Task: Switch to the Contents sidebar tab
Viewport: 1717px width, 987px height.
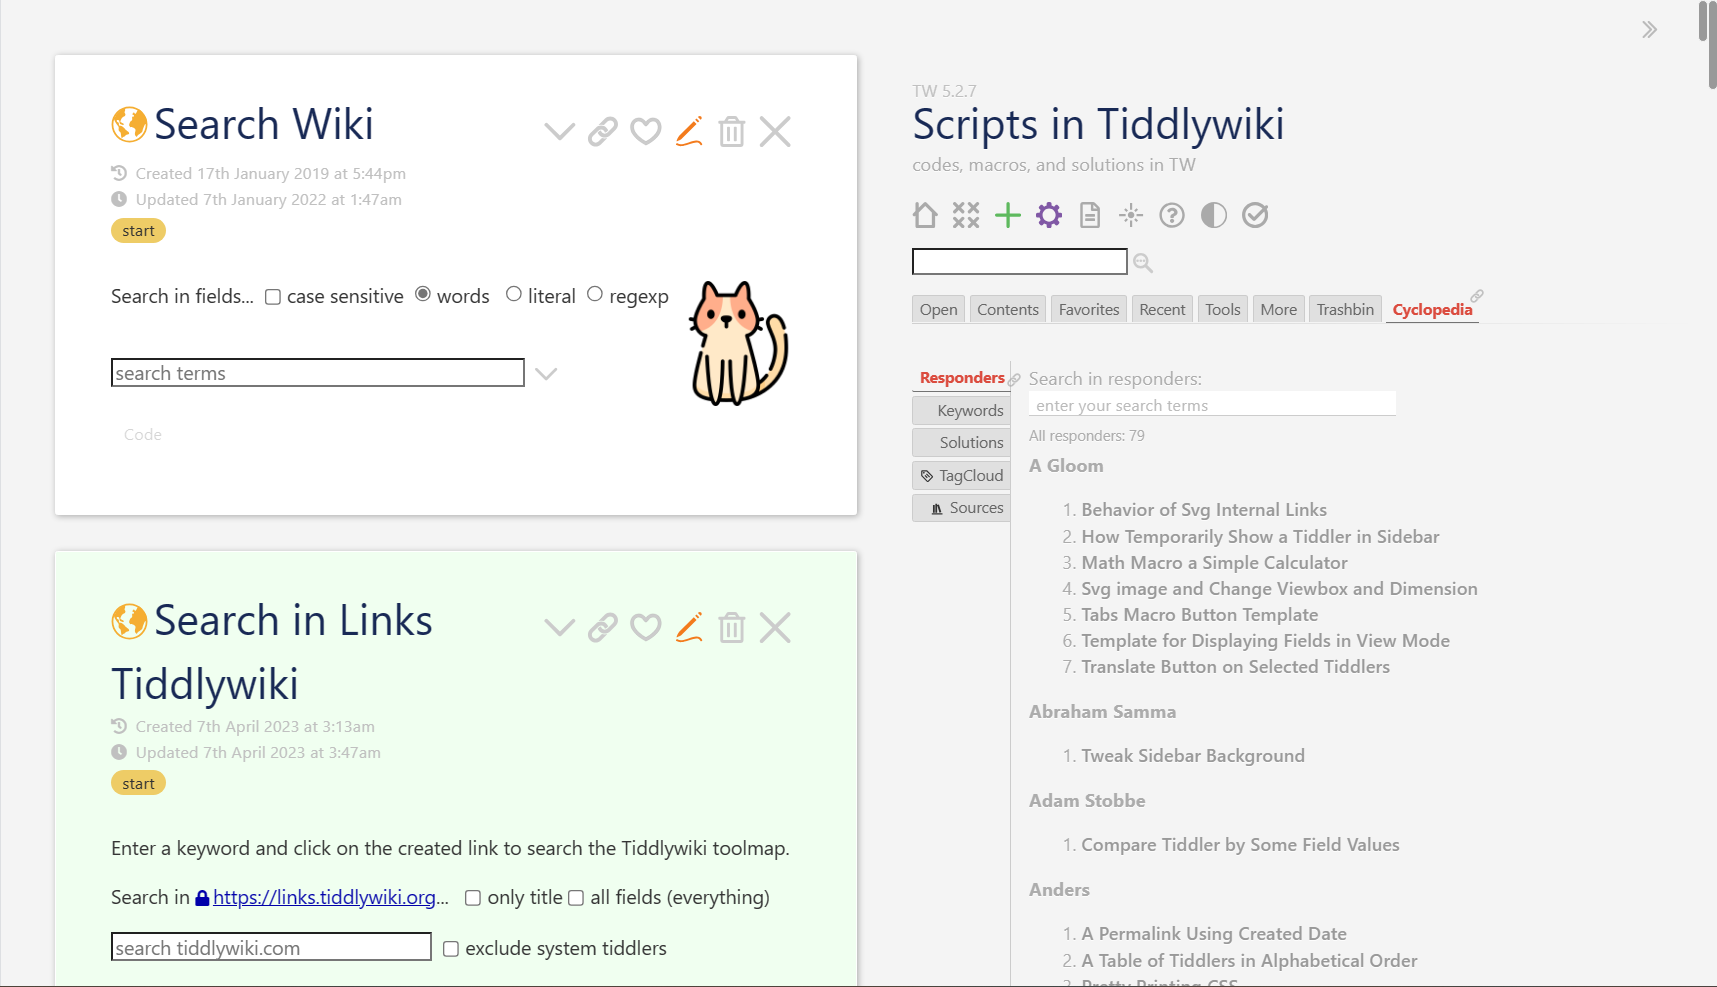Action: pos(1008,309)
